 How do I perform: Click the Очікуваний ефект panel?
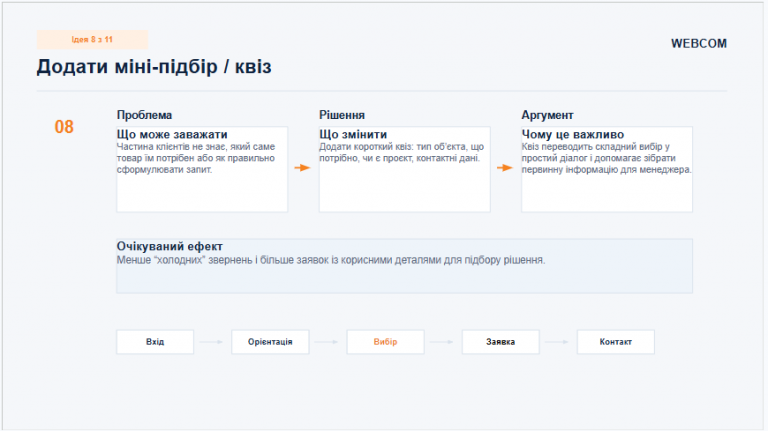pyautogui.click(x=405, y=266)
